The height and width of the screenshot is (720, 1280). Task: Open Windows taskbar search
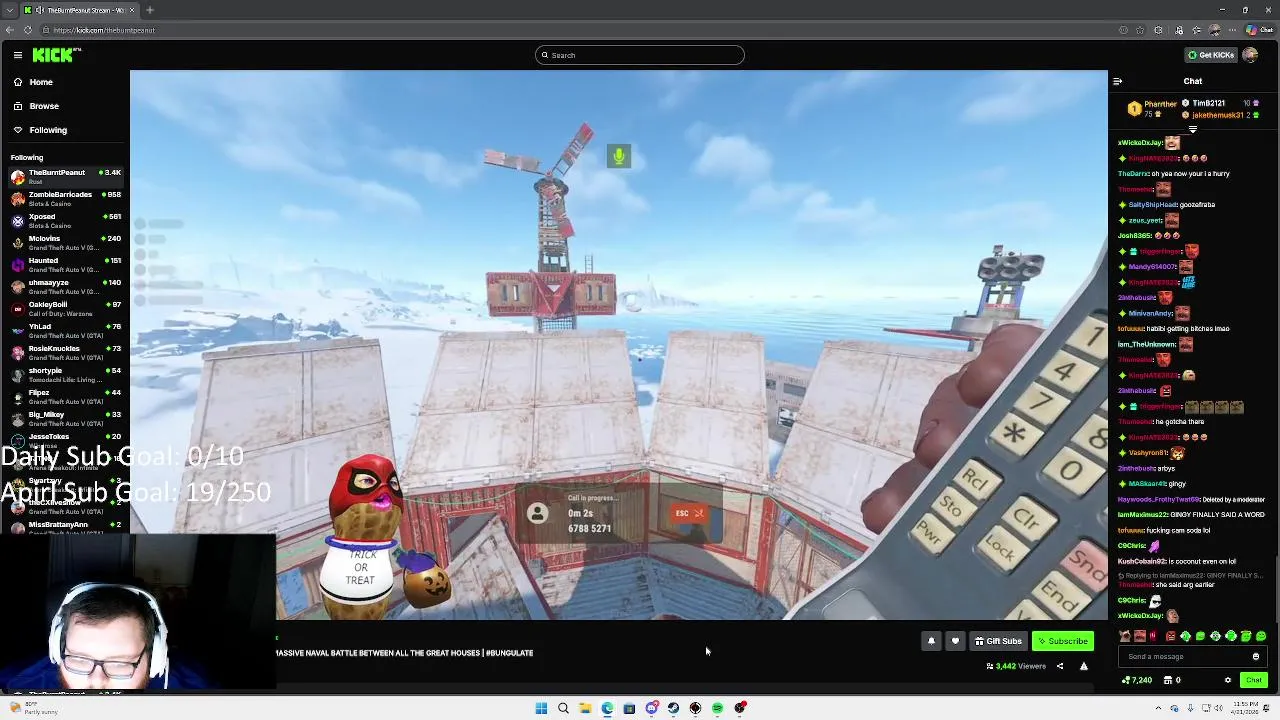(x=563, y=708)
